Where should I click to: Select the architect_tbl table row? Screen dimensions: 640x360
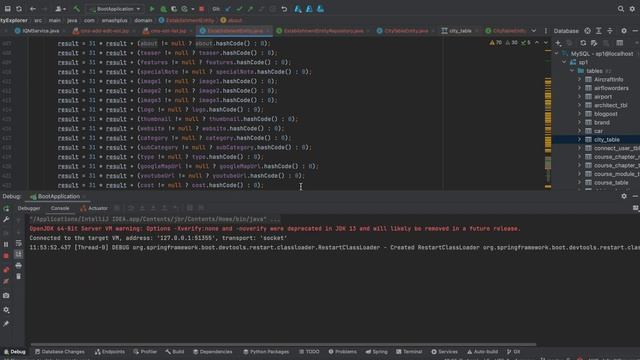coord(610,105)
